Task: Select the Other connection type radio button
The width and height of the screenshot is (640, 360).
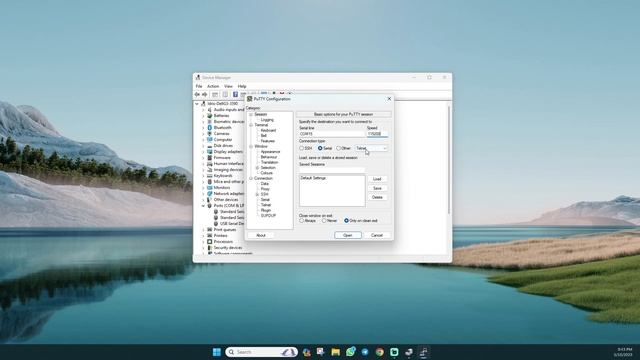Action: click(x=338, y=148)
